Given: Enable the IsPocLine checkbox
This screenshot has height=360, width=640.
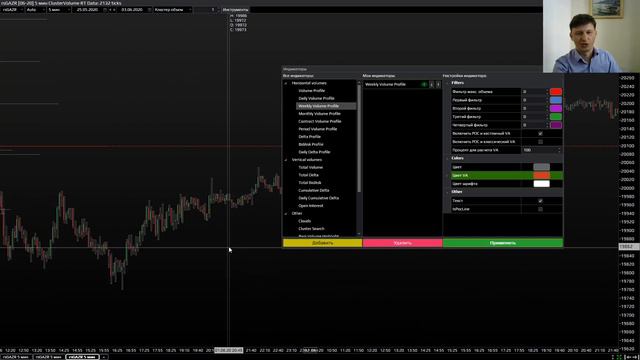Looking at the screenshot, I should point(540,209).
